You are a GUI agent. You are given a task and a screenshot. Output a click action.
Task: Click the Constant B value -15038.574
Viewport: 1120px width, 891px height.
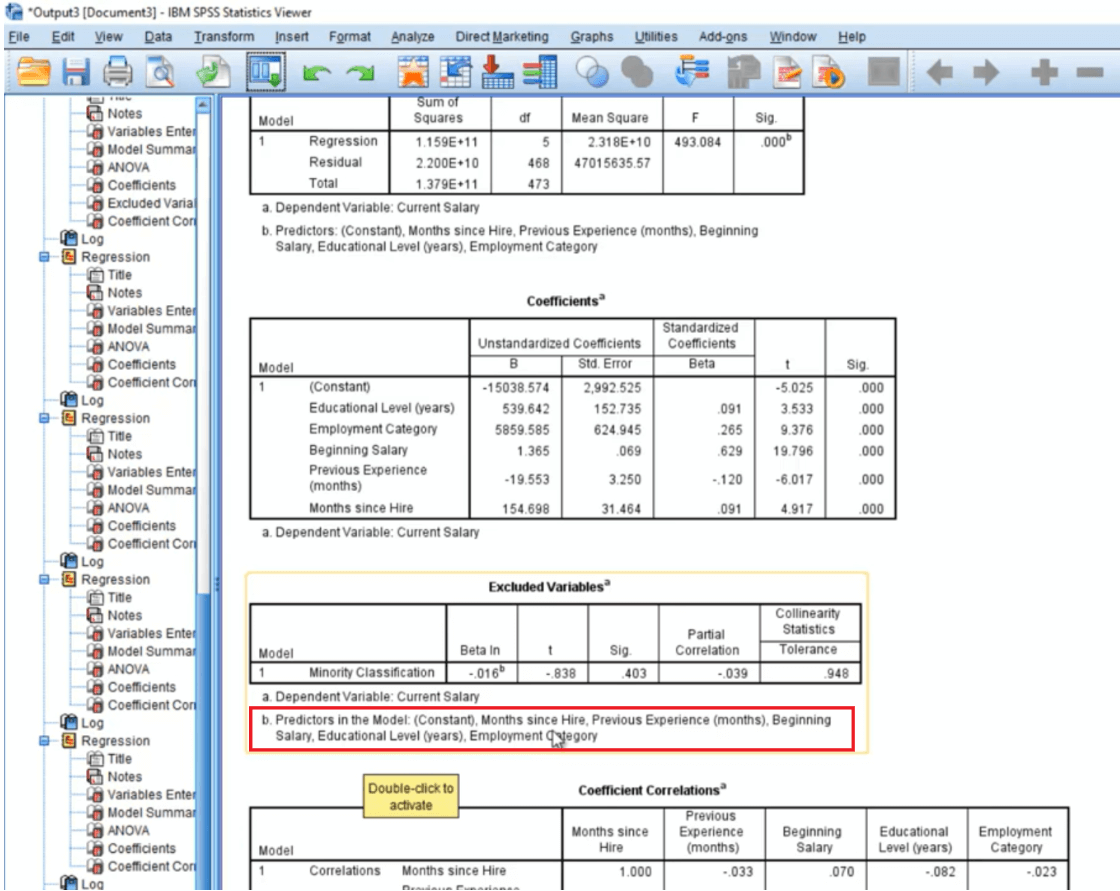(516, 388)
